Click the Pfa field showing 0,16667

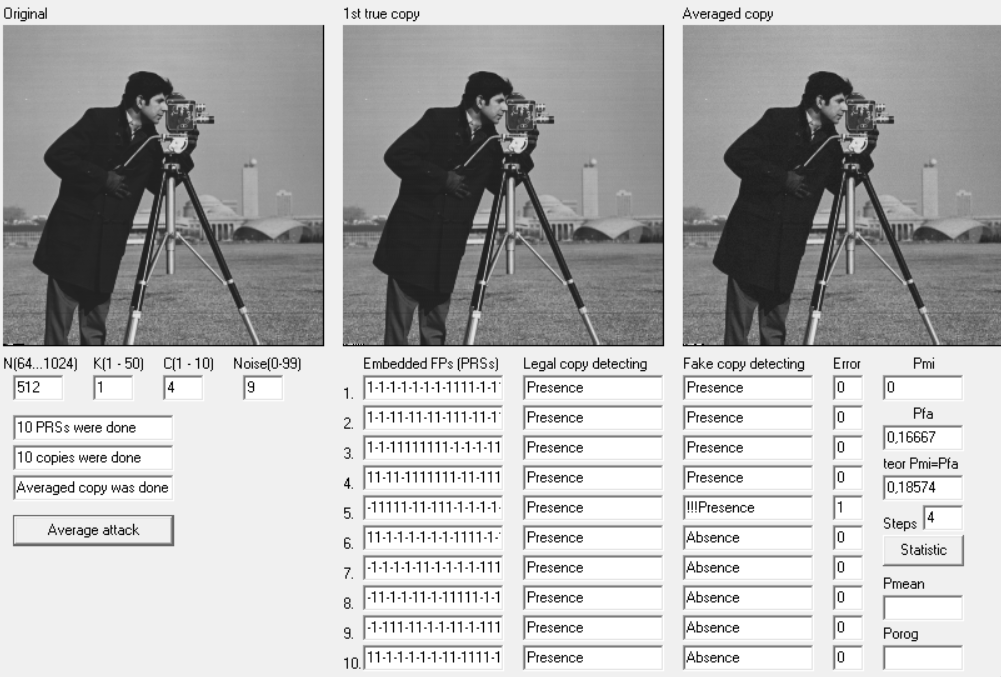(923, 437)
